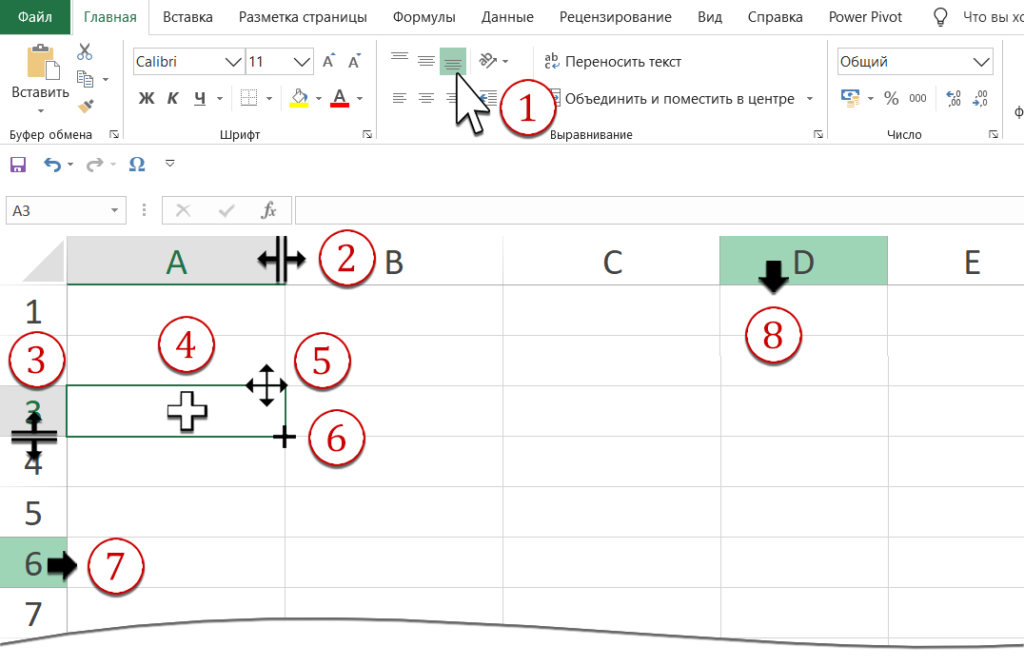The width and height of the screenshot is (1024, 666).
Task: Apply the borders icon to the cell
Action: tap(249, 99)
